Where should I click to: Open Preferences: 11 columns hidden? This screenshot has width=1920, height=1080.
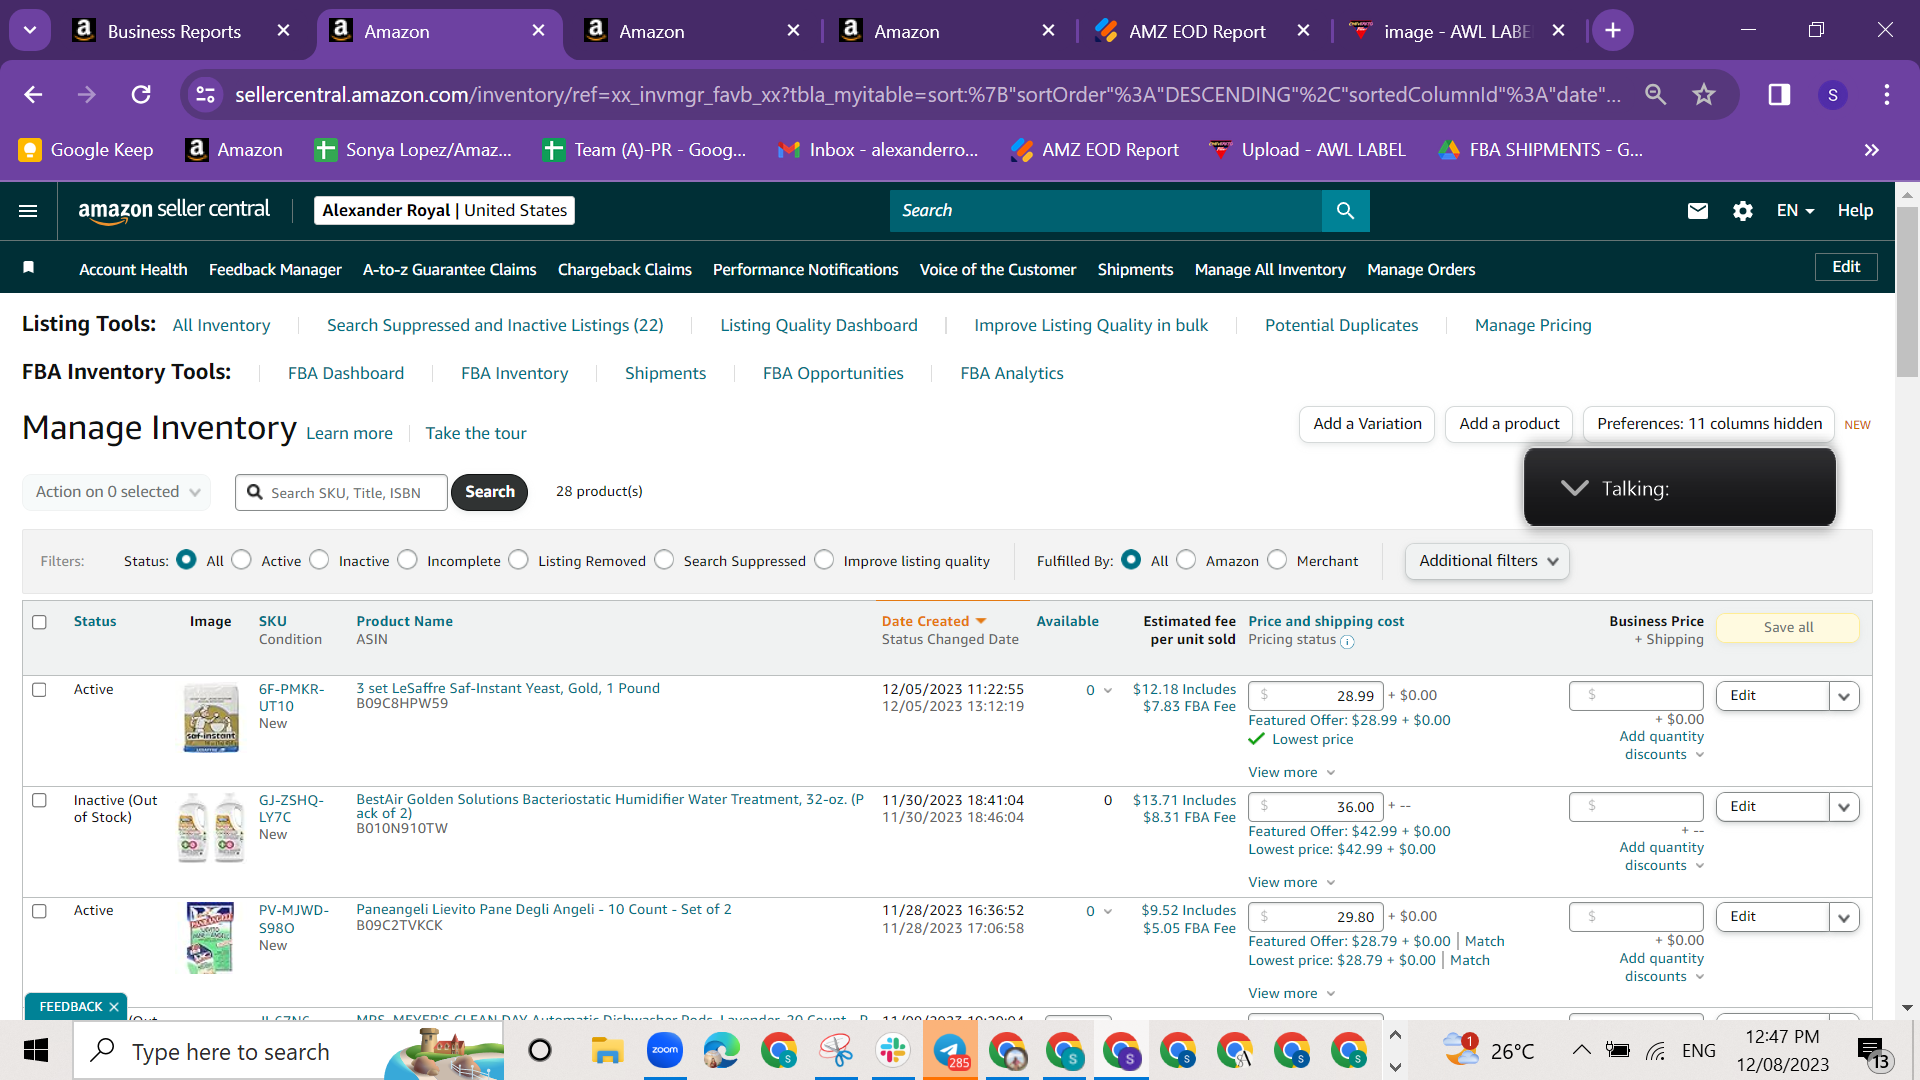[1709, 424]
